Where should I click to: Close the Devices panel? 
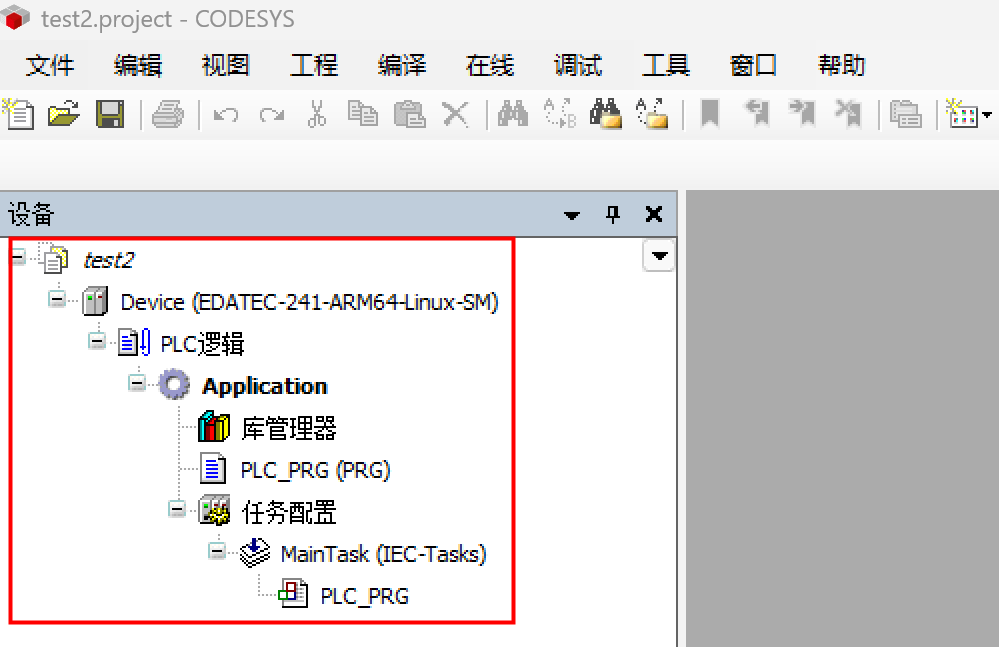pos(654,214)
